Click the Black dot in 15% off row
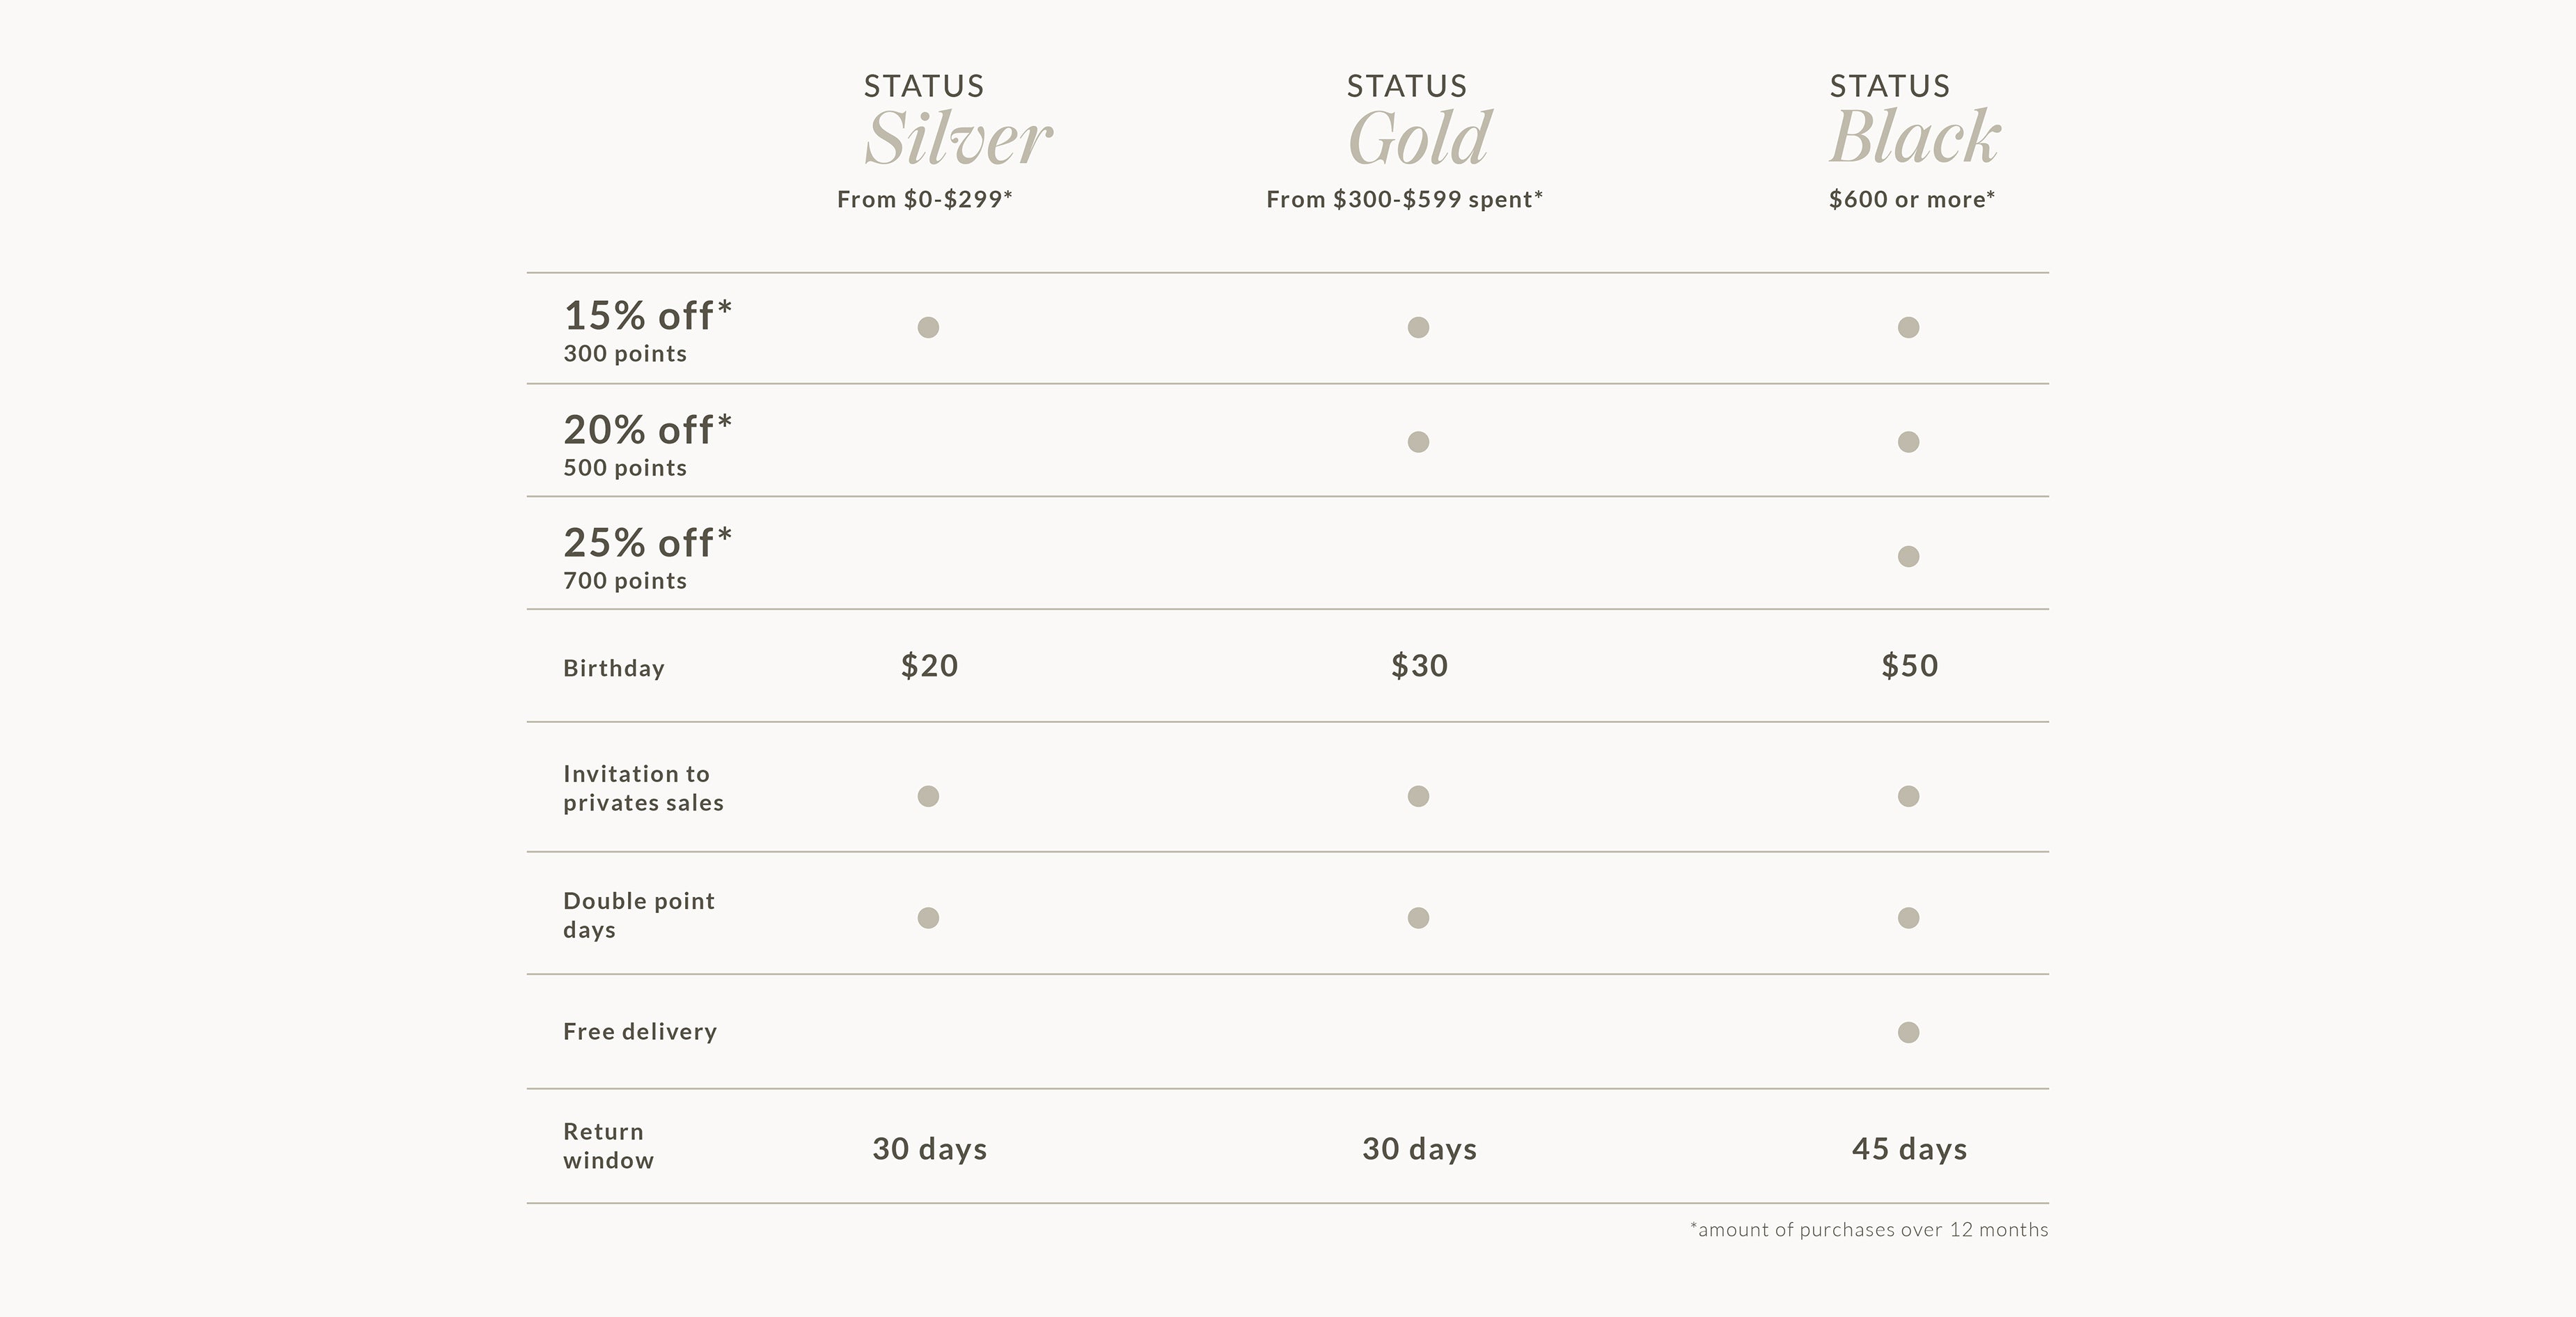 [x=1908, y=327]
